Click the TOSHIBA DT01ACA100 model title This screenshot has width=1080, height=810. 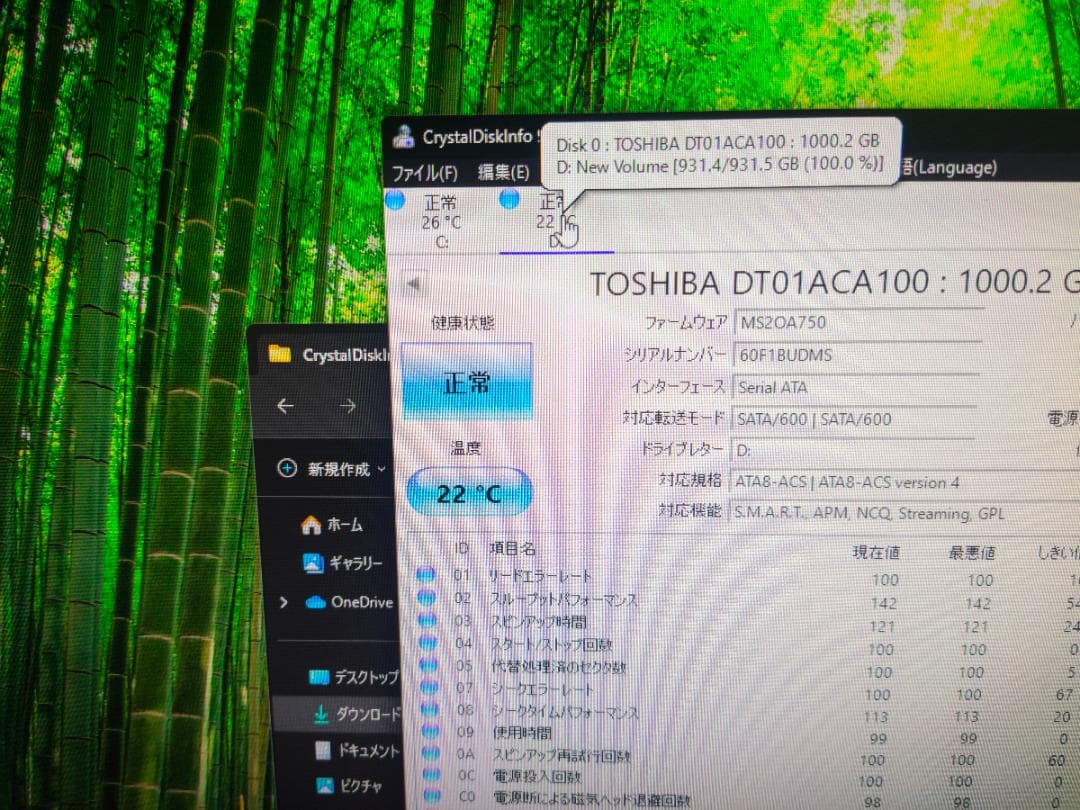(833, 282)
